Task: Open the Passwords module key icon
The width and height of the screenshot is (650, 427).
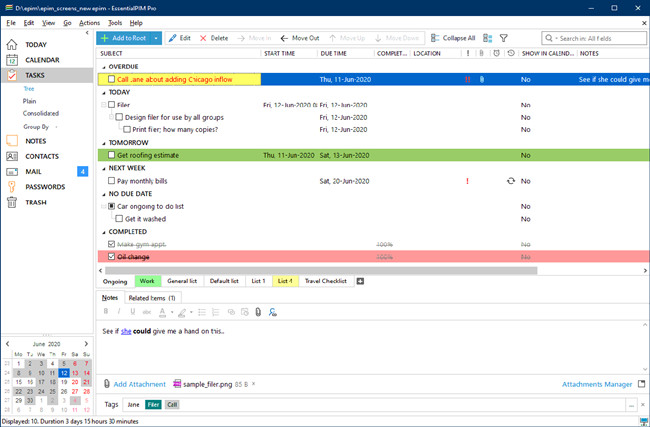Action: tap(12, 187)
